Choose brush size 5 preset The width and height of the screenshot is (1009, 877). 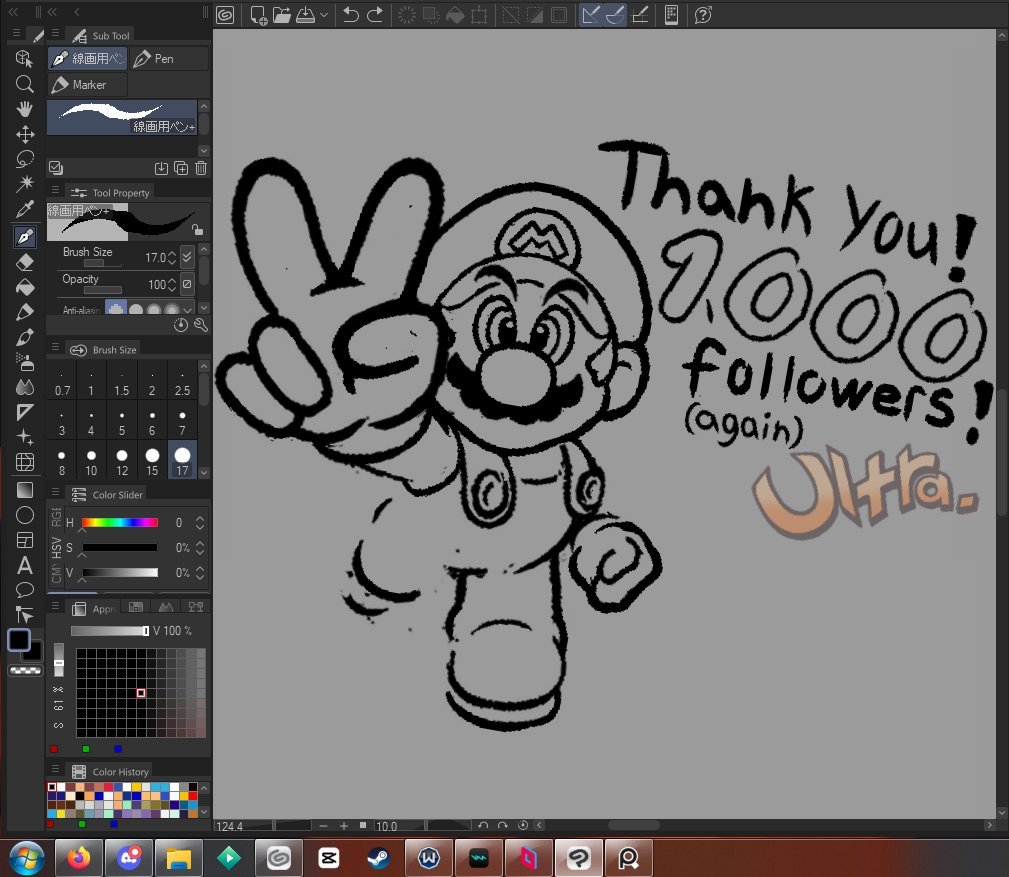(122, 421)
